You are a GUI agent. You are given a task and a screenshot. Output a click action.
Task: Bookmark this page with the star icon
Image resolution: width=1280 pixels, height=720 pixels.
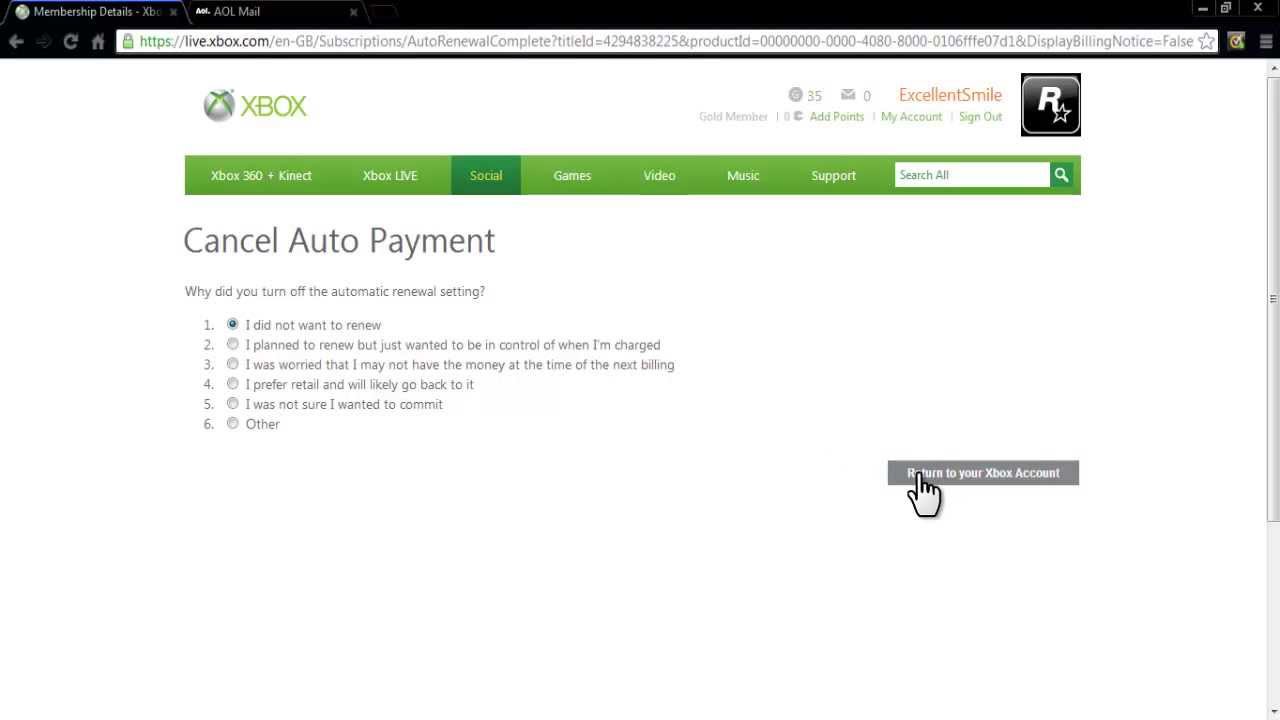click(1206, 41)
